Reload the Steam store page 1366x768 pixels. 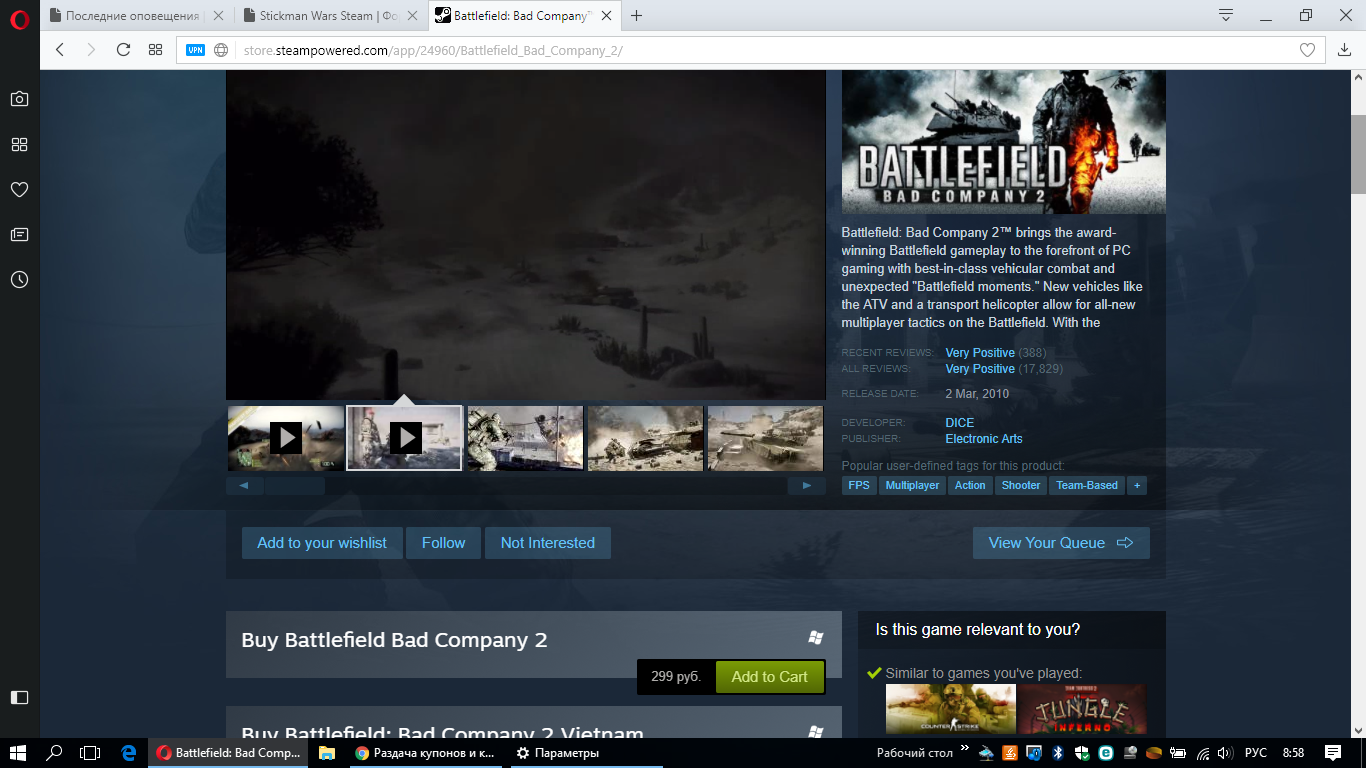(124, 50)
